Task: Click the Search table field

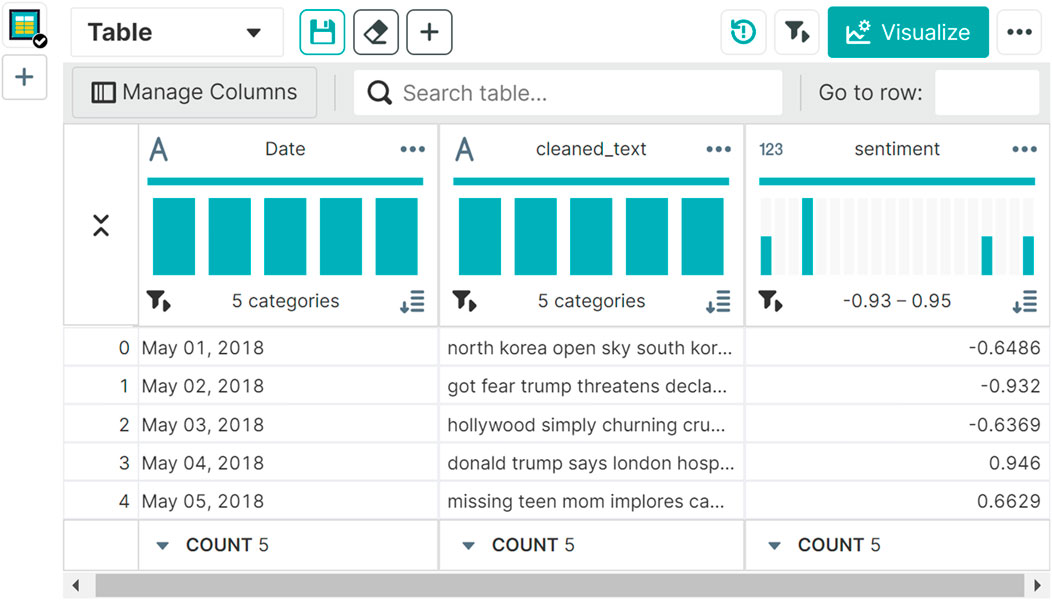Action: [568, 93]
